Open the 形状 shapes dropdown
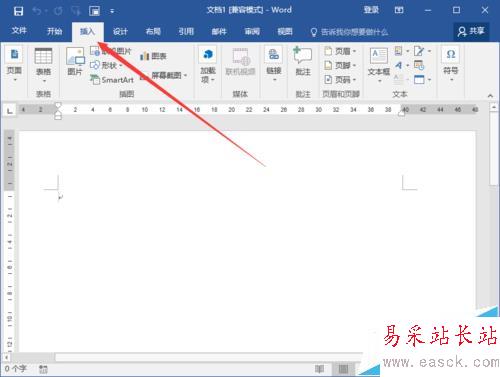 click(x=106, y=65)
